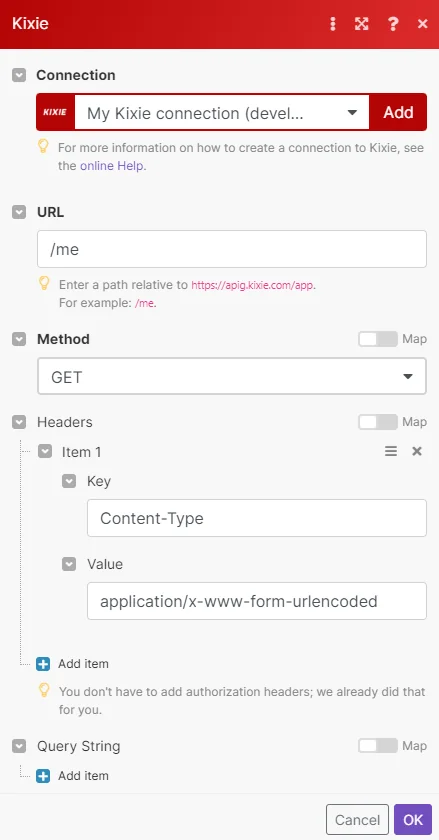Viewport: 439px width, 840px height.
Task: Open the three-dot options menu in header
Action: click(333, 24)
